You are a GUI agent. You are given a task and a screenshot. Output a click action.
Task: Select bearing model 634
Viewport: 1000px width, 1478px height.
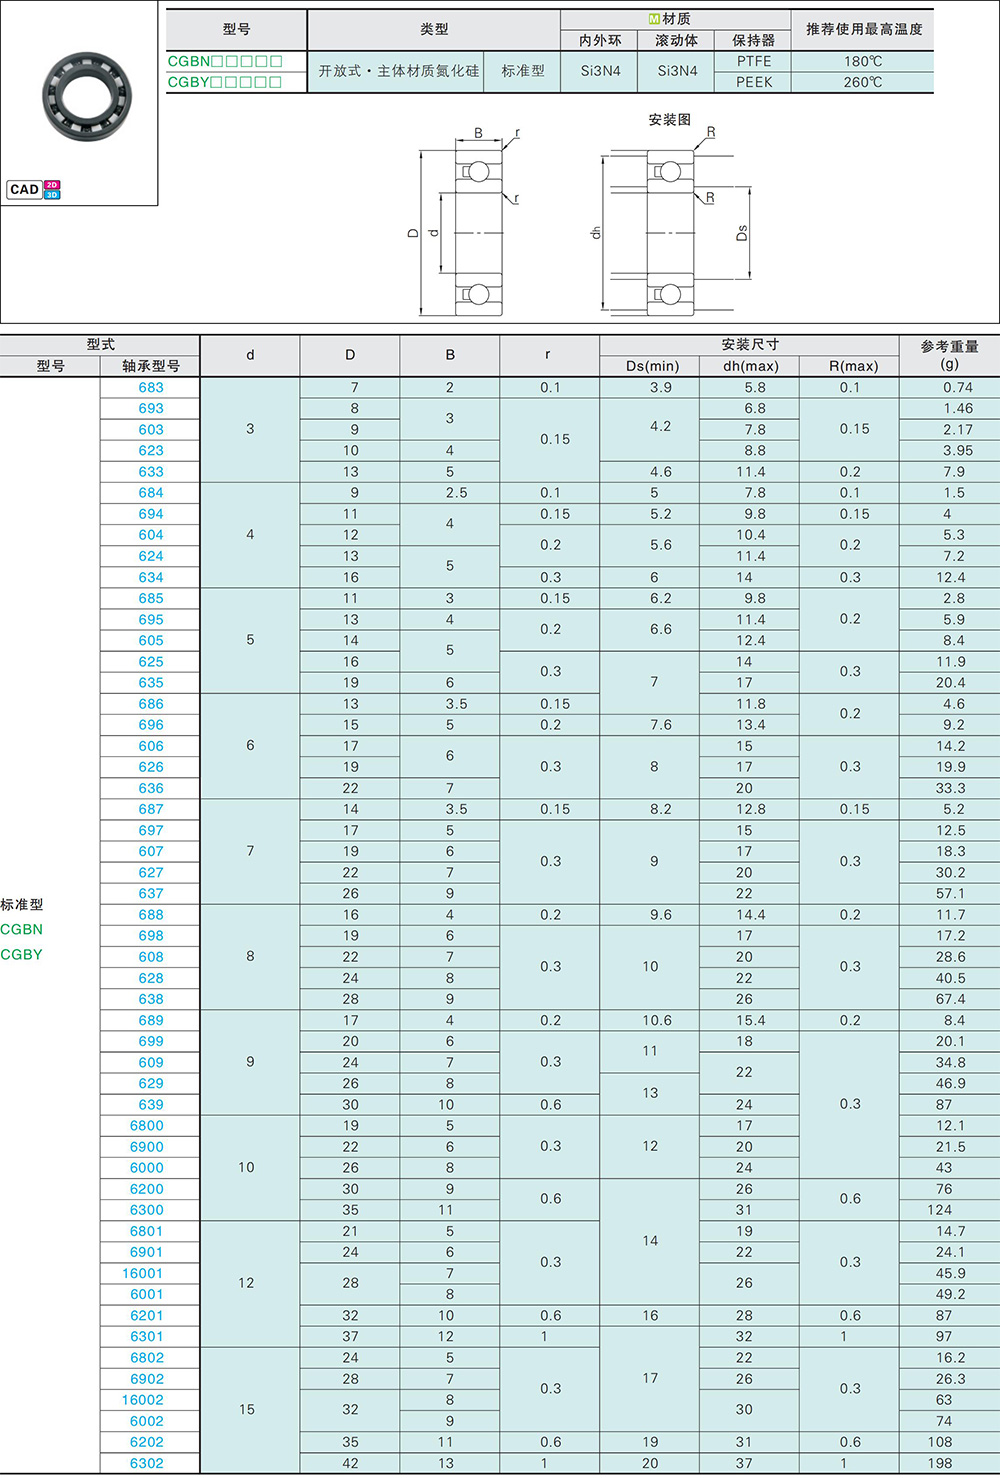pyautogui.click(x=151, y=577)
